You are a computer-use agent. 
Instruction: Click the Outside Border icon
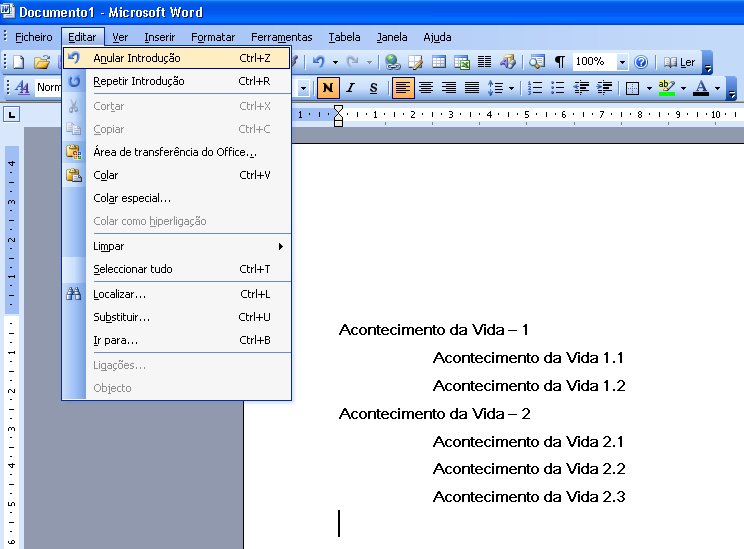(632, 88)
